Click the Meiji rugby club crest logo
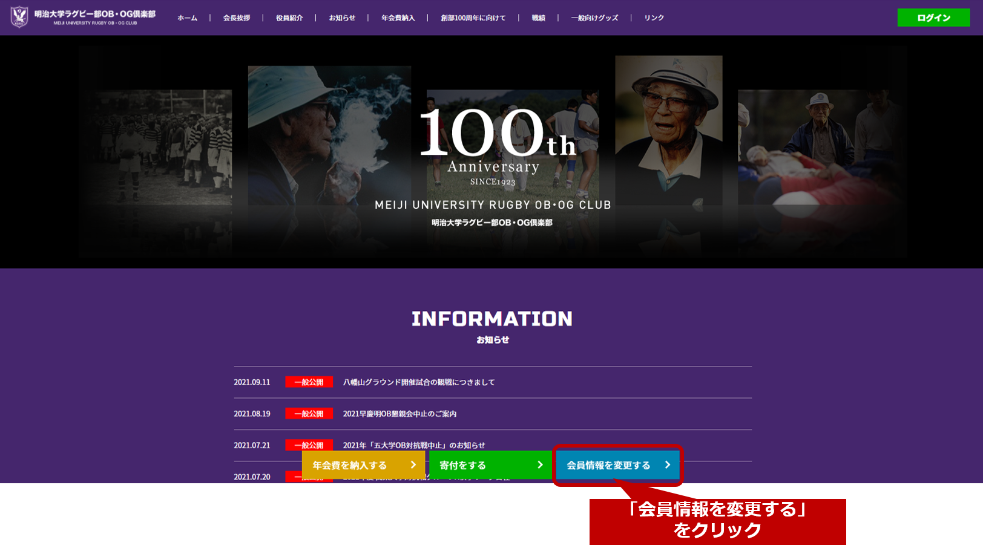This screenshot has height=557, width=984. coord(19,17)
